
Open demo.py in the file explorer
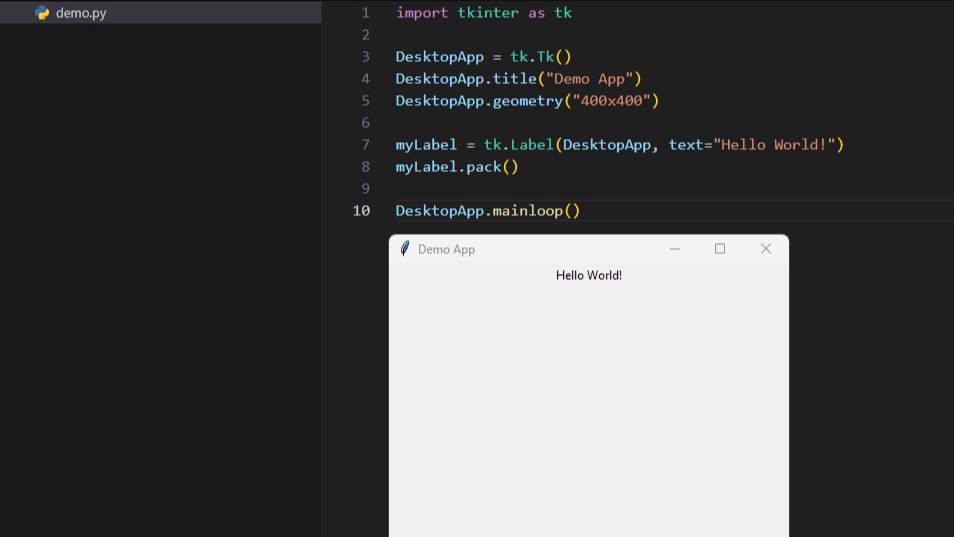[x=81, y=13]
